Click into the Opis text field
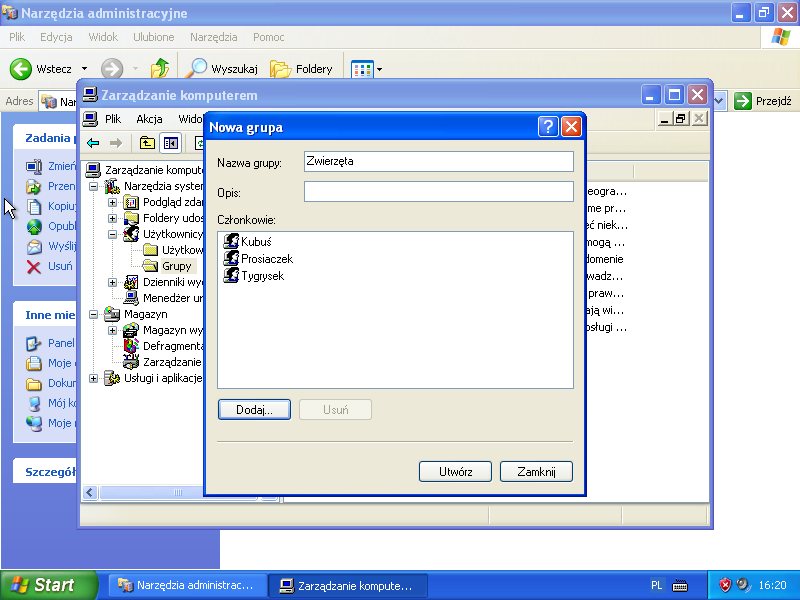The height and width of the screenshot is (600, 800). coord(438,191)
